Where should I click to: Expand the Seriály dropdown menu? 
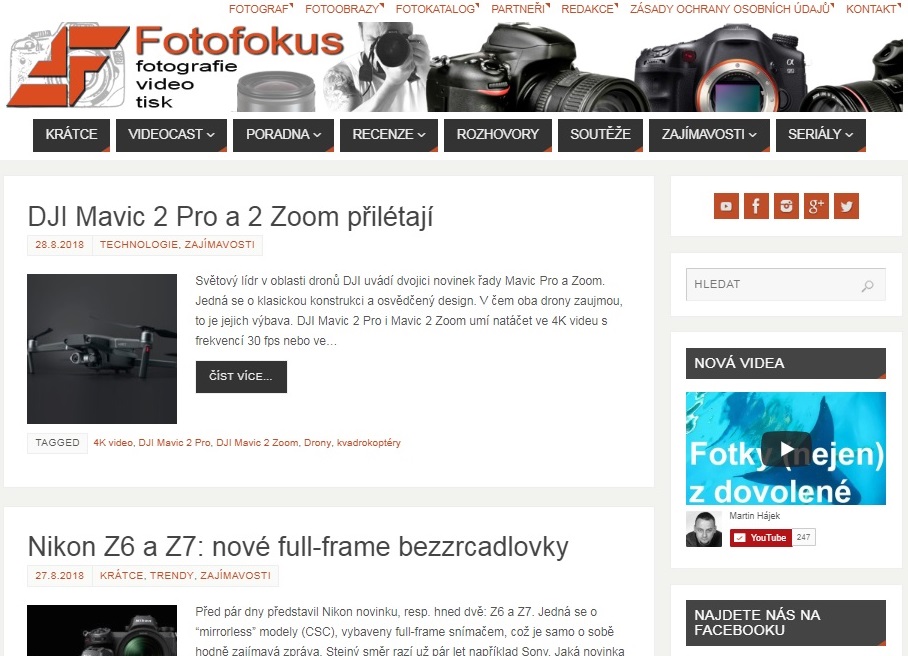(821, 135)
